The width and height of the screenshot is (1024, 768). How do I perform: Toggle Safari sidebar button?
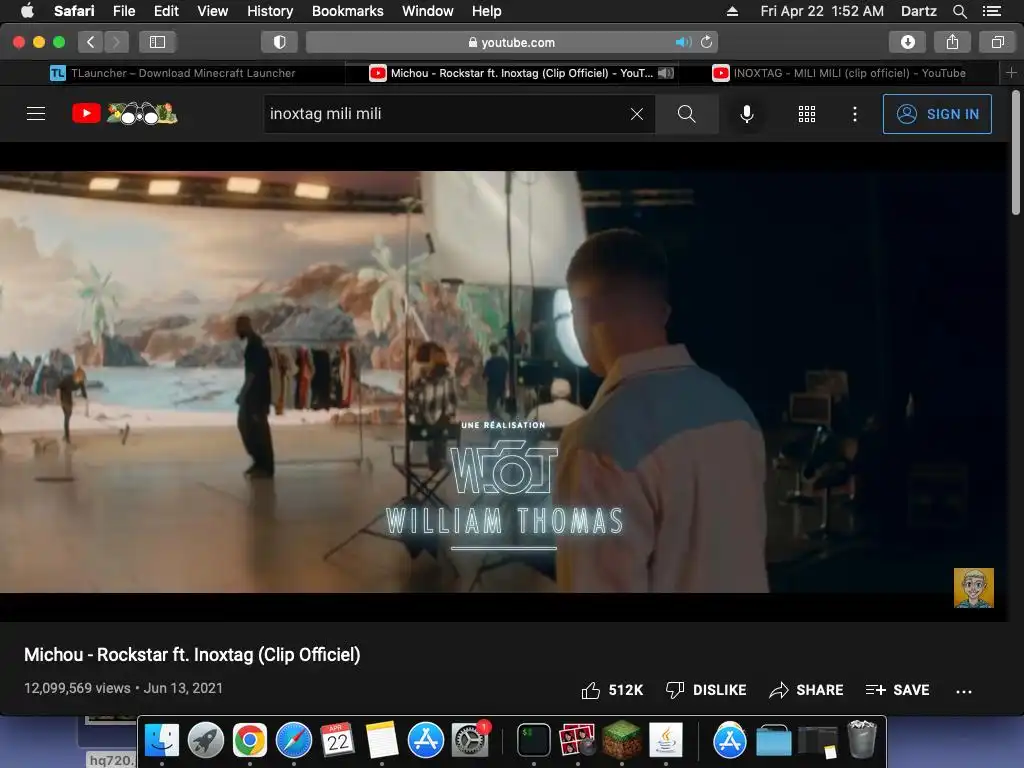(x=157, y=42)
